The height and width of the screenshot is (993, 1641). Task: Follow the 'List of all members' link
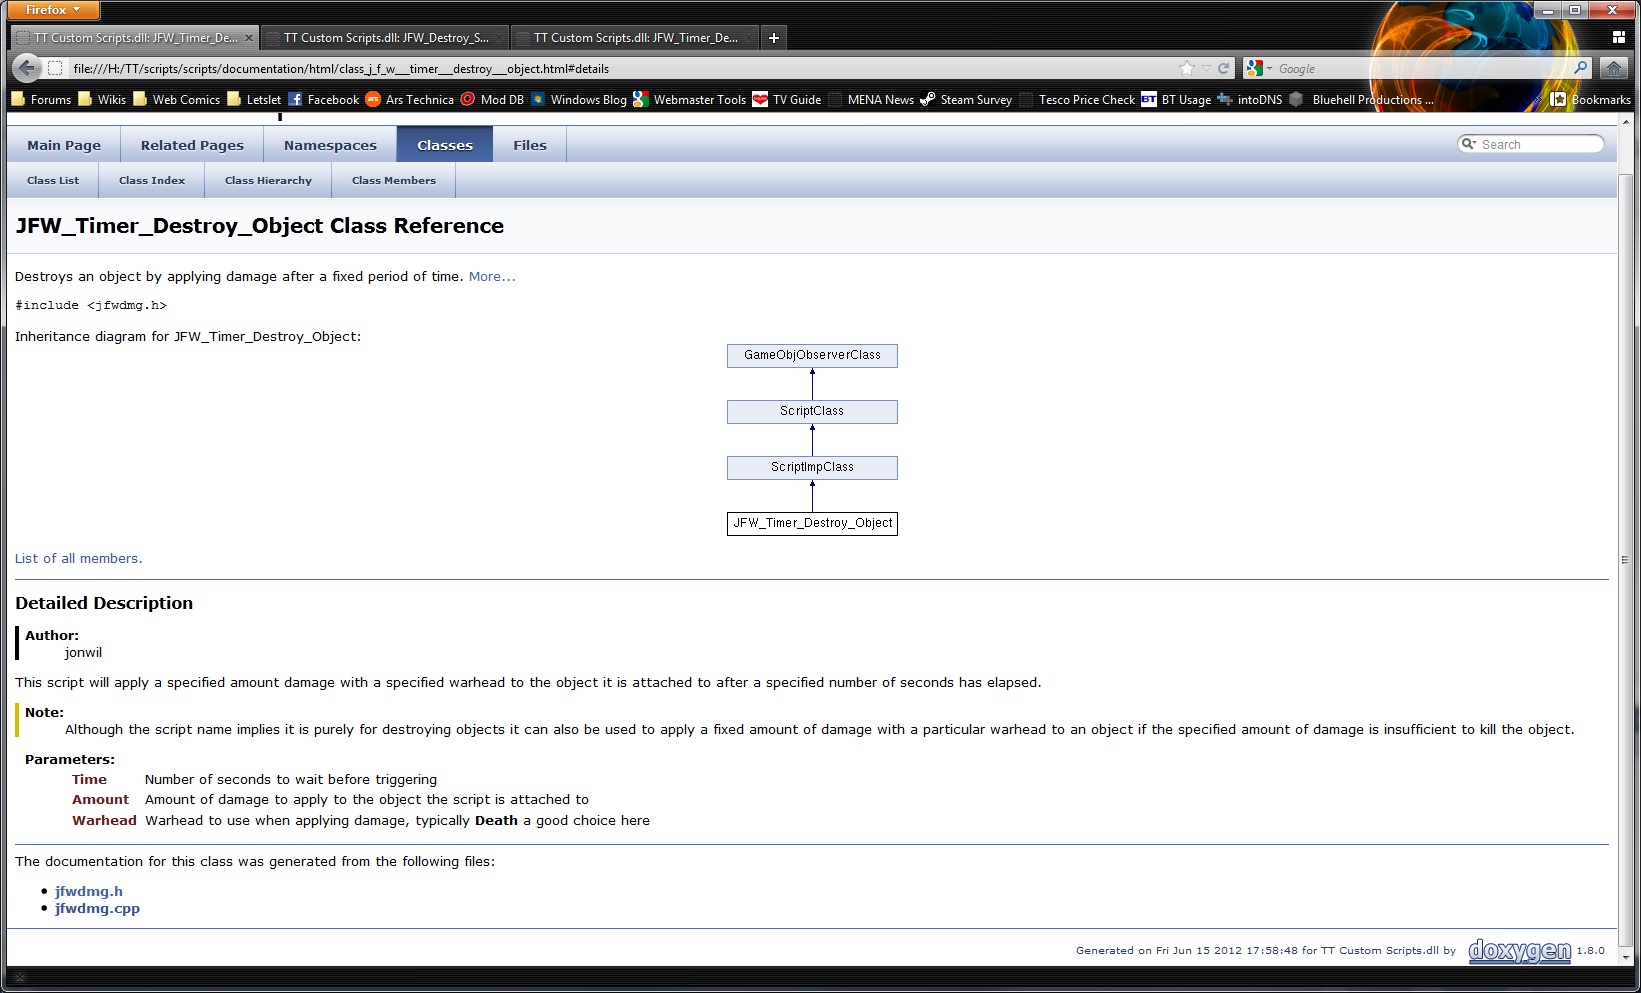click(78, 559)
